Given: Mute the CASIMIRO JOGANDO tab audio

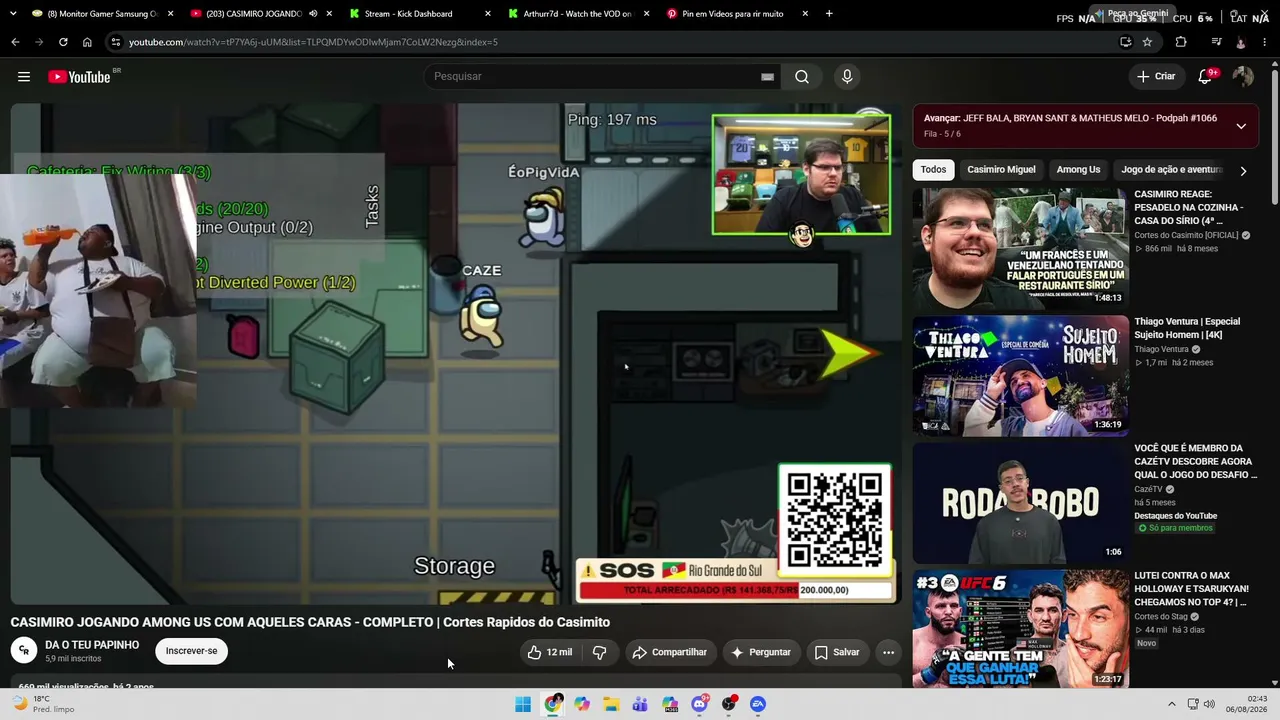Looking at the screenshot, I should pos(313,14).
